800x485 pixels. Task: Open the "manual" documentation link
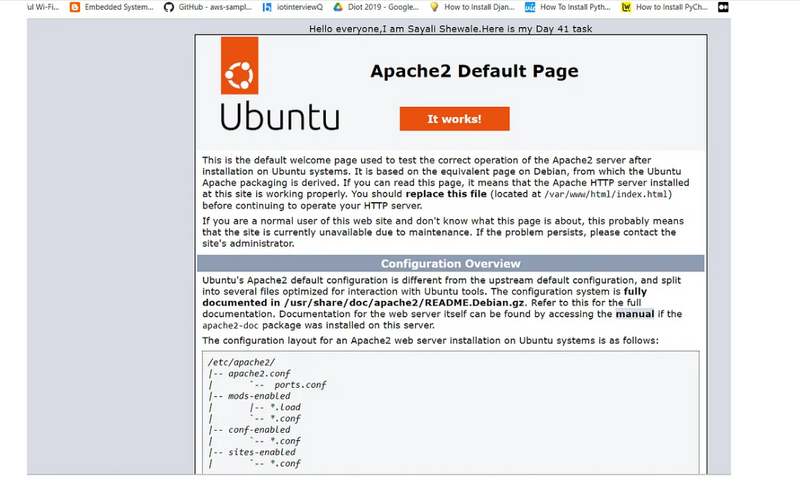click(x=634, y=314)
